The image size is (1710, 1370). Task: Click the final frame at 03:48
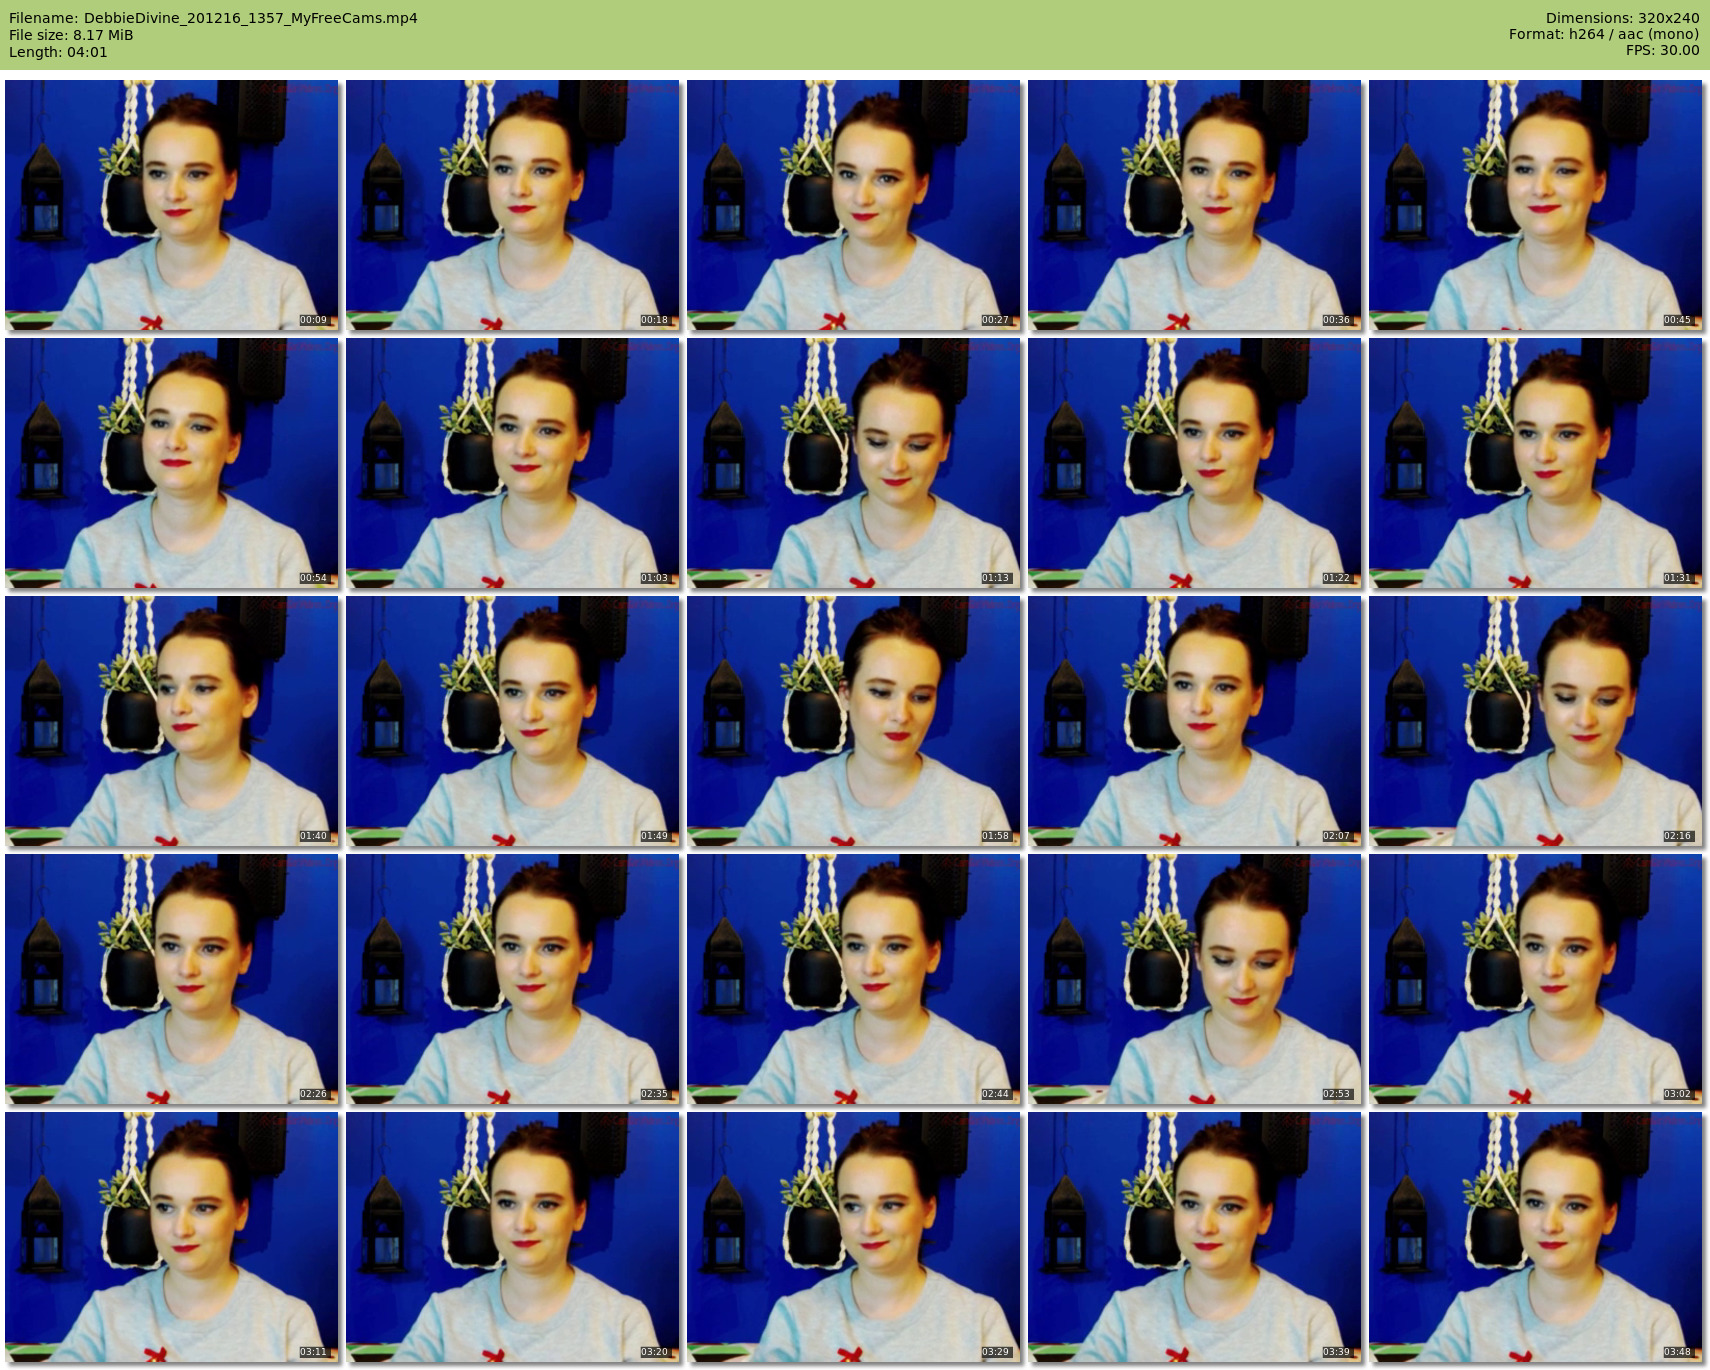pos(1536,1237)
